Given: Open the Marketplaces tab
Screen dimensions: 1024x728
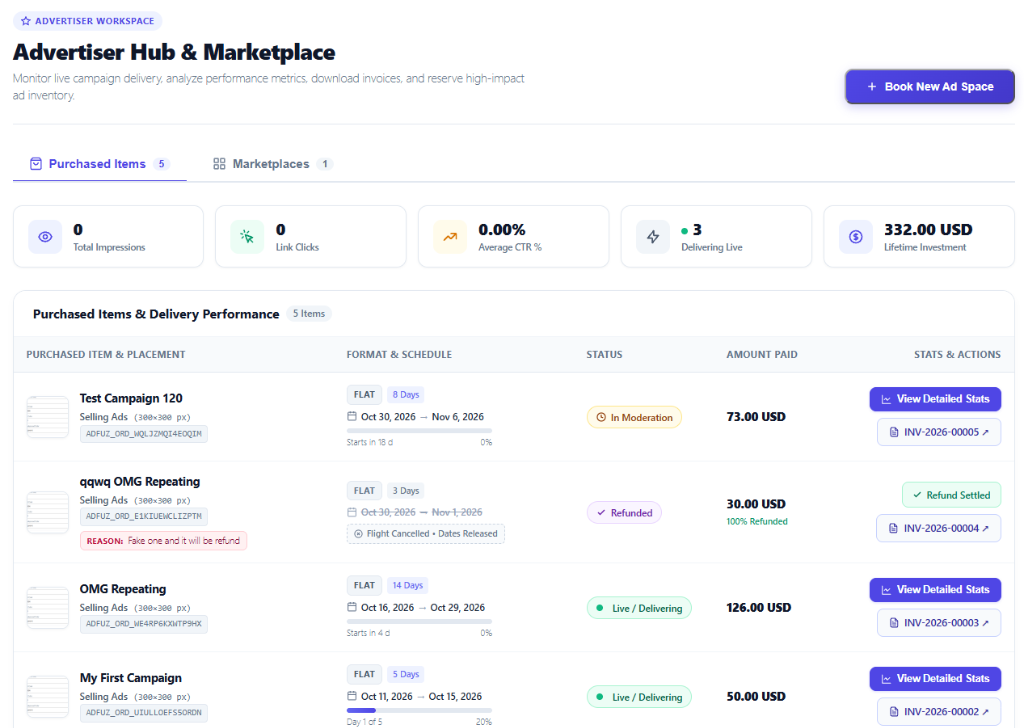Looking at the screenshot, I should 272,164.
